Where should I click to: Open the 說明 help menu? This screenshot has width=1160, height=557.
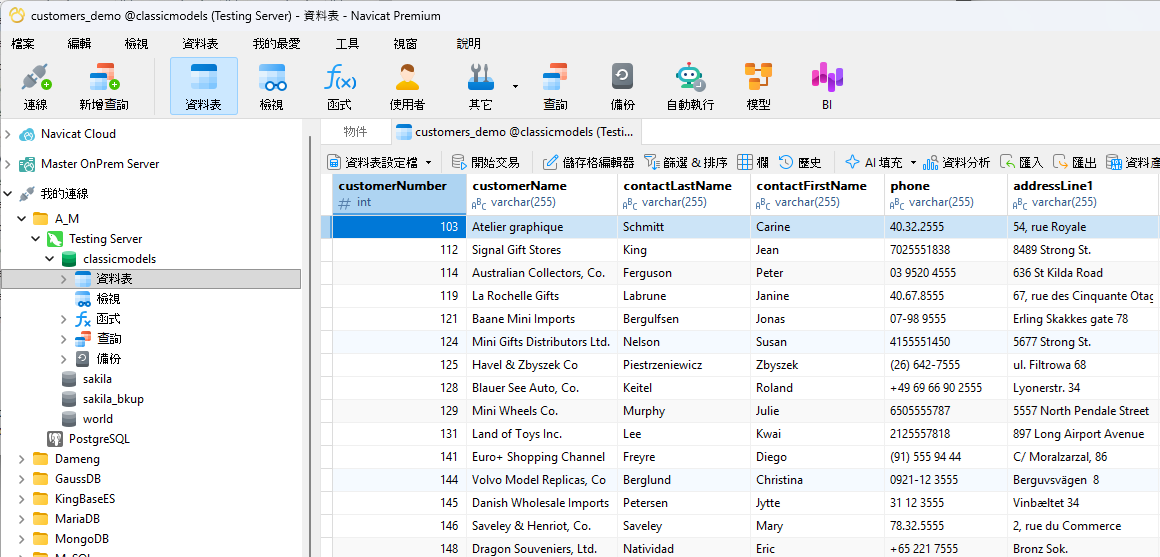468,44
